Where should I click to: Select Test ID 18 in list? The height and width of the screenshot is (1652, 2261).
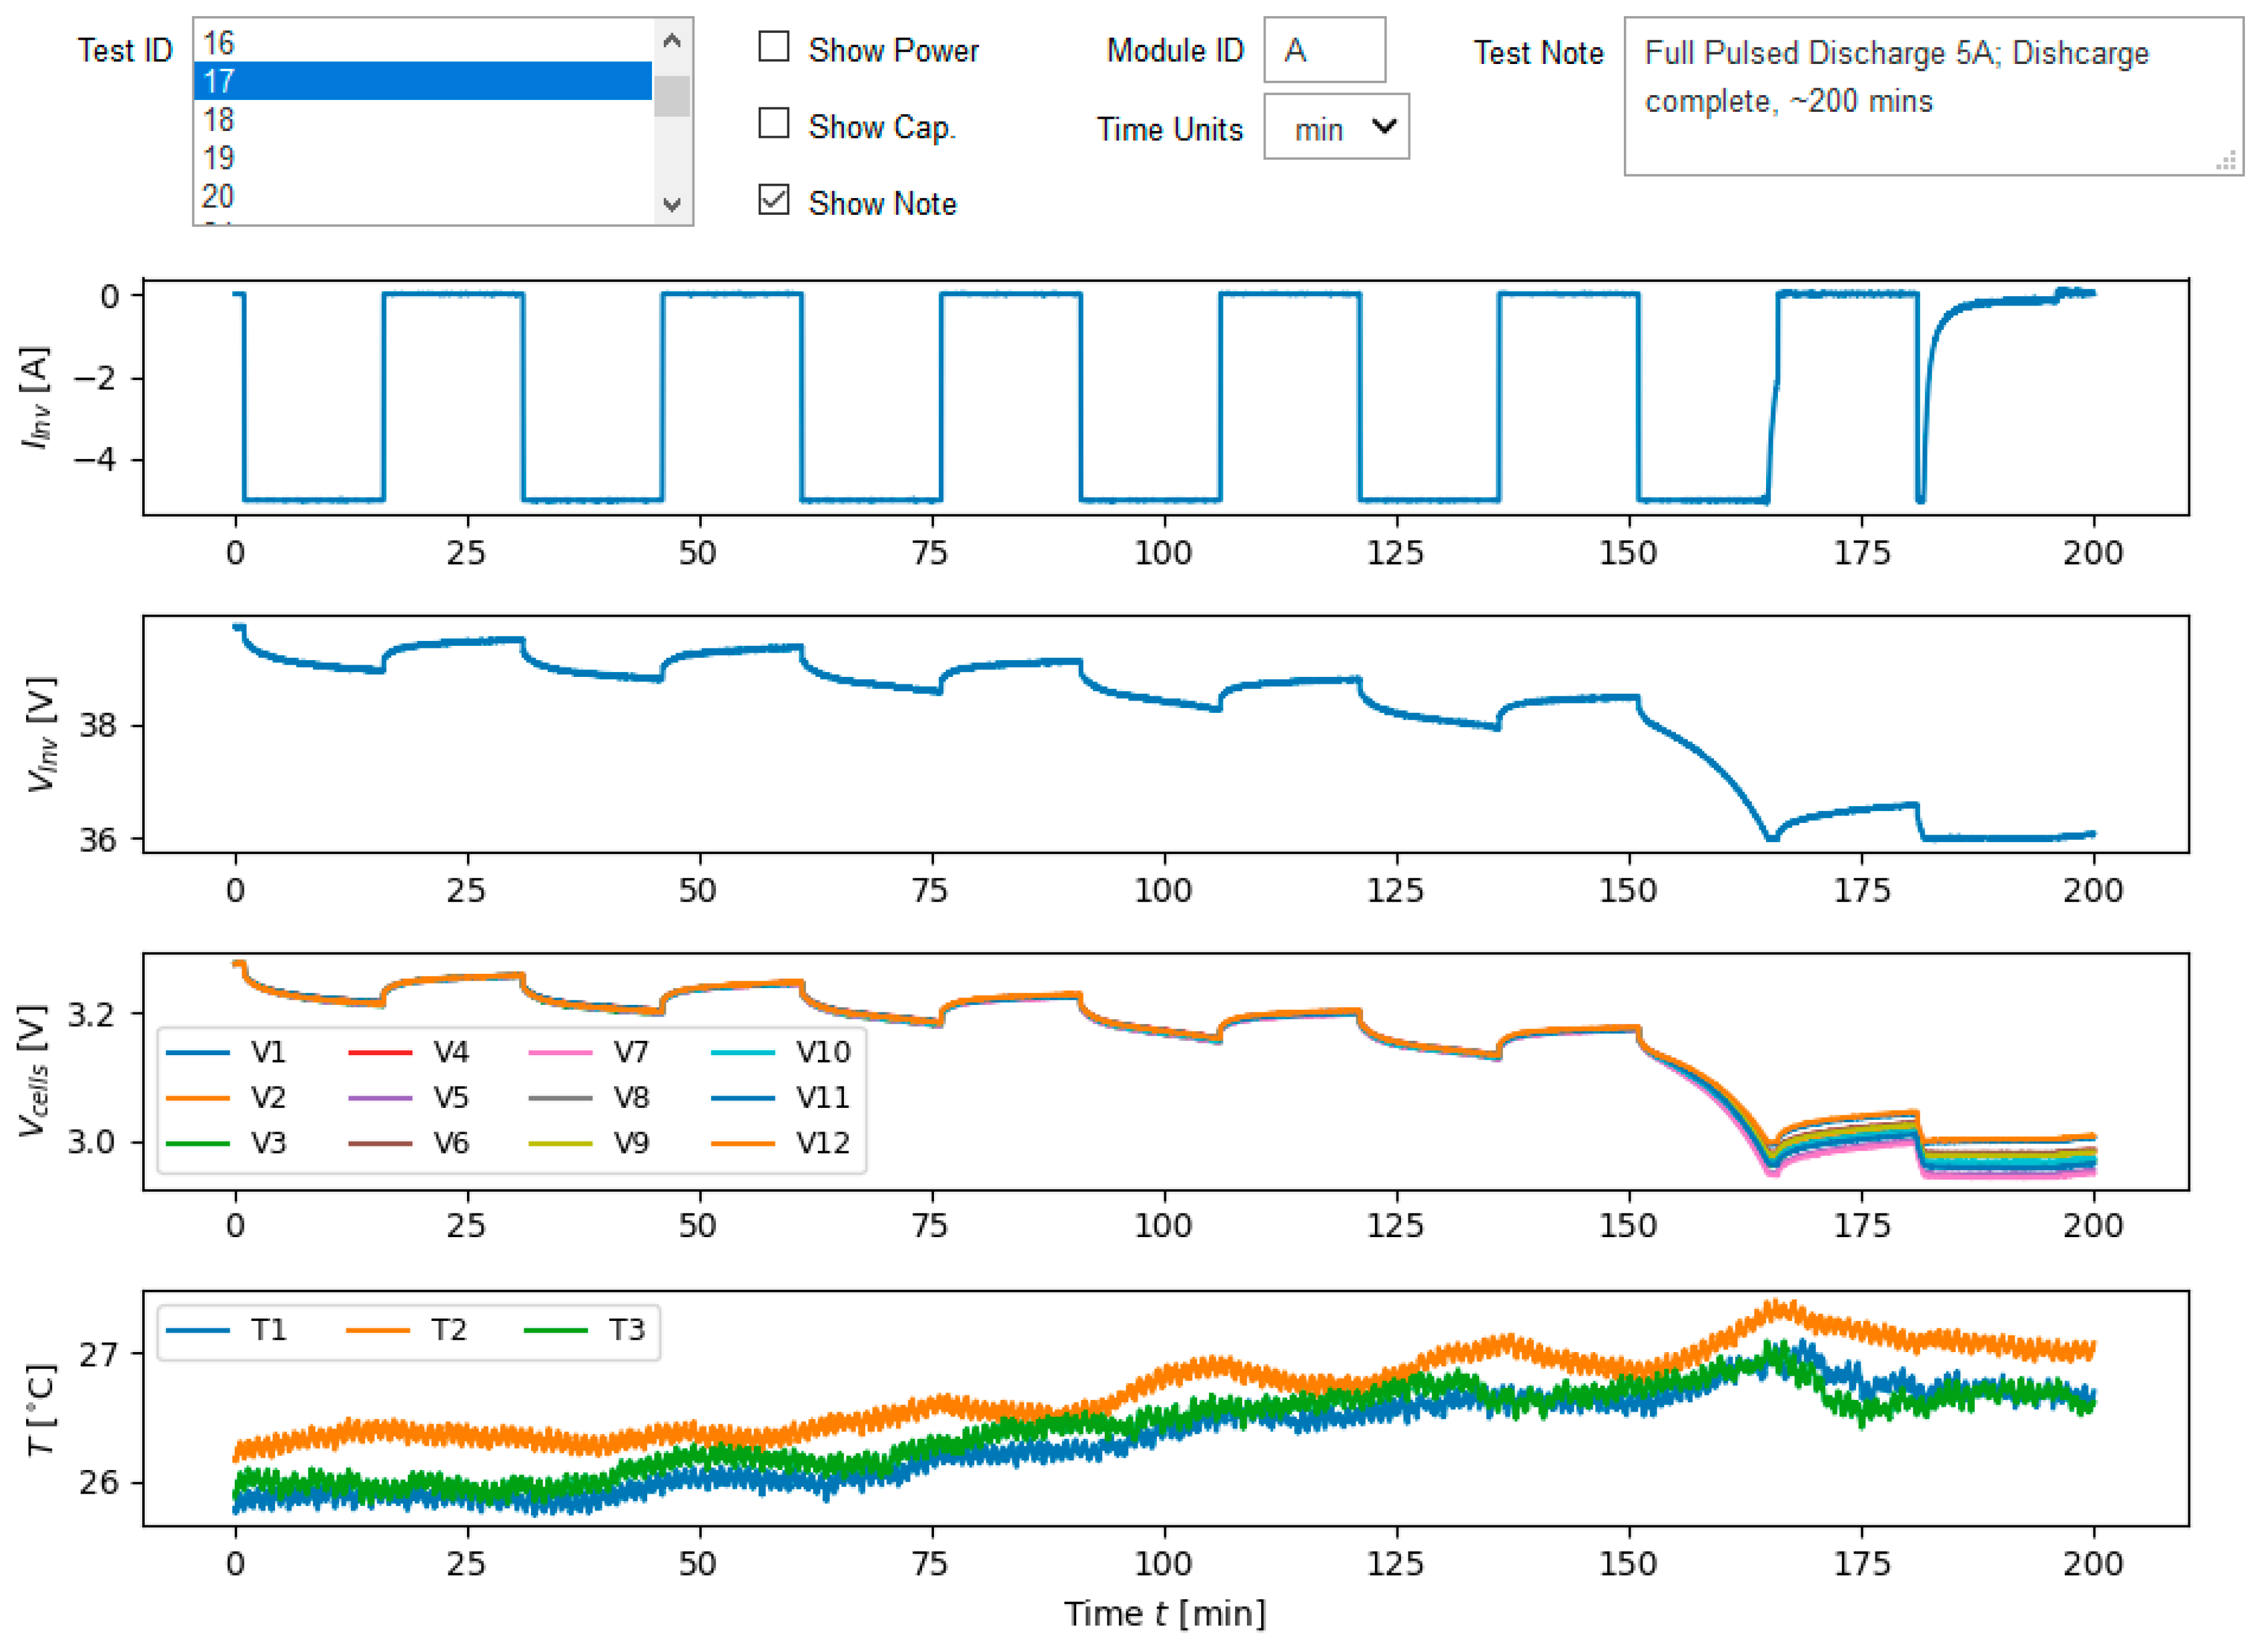pyautogui.click(x=420, y=120)
